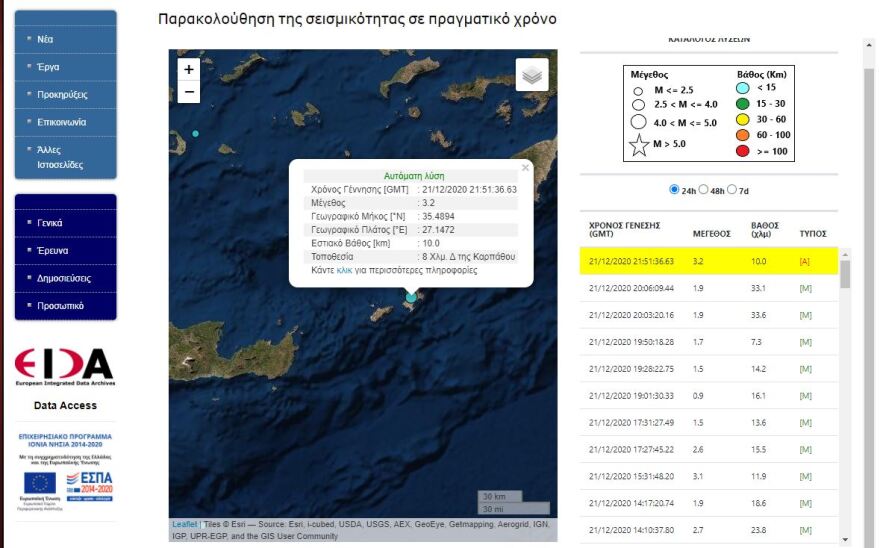Select the 14:10:37.80 earthquake row

(708, 530)
